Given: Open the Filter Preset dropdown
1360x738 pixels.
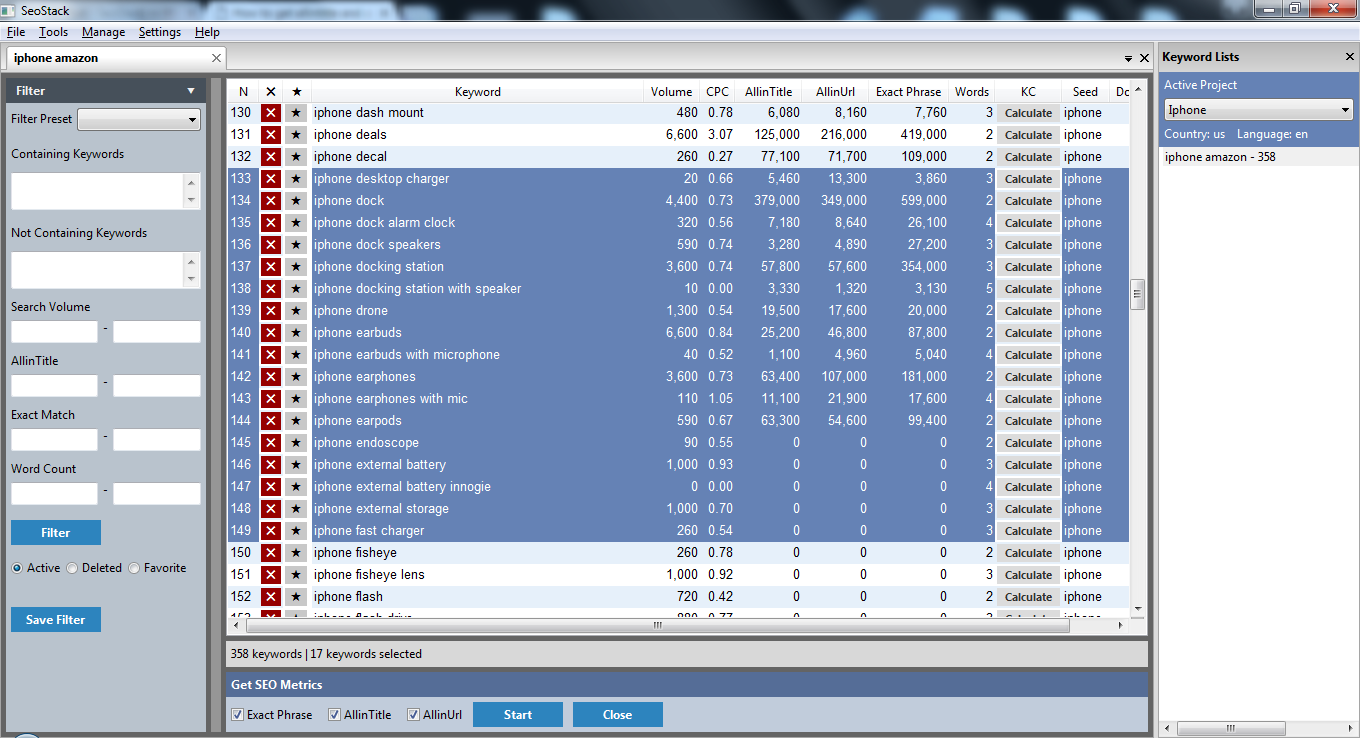Looking at the screenshot, I should tap(139, 120).
